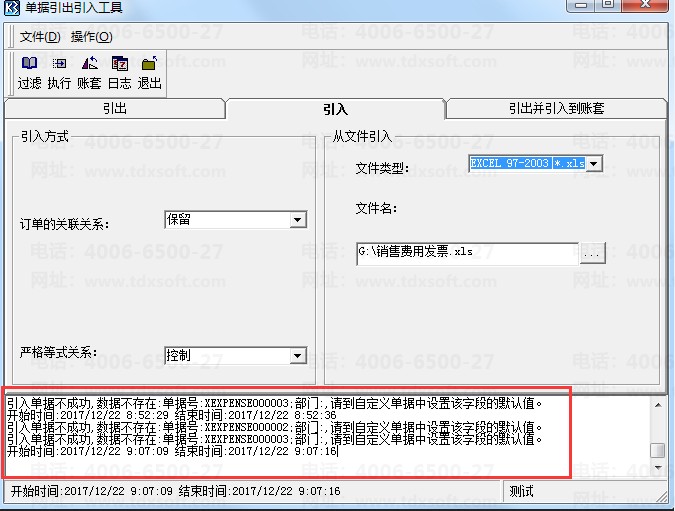Image resolution: width=675 pixels, height=511 pixels.
Task: Open the 文件(D) menu
Action: [x=40, y=37]
